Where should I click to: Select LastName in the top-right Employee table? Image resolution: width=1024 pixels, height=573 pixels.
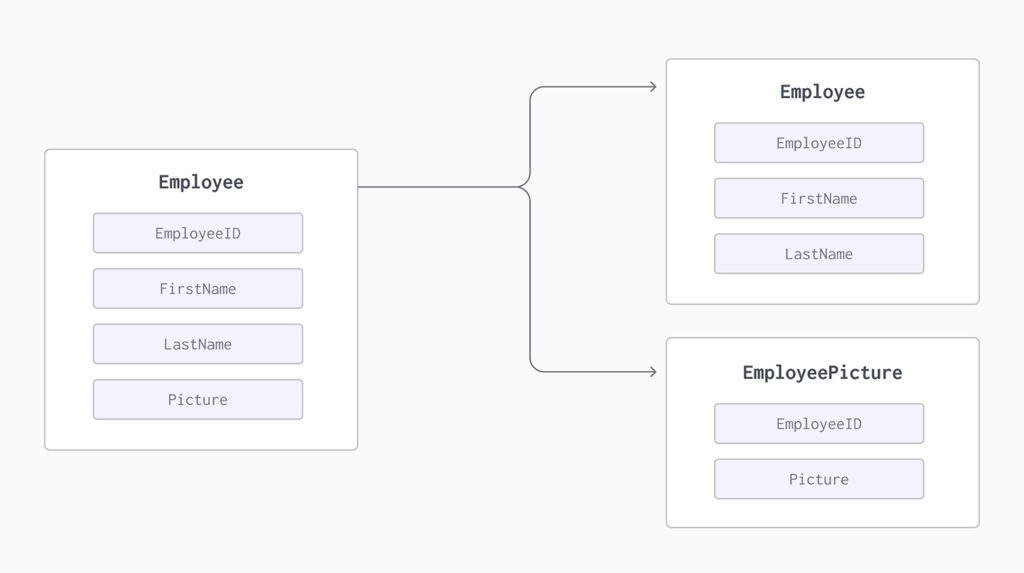pyautogui.click(x=819, y=254)
